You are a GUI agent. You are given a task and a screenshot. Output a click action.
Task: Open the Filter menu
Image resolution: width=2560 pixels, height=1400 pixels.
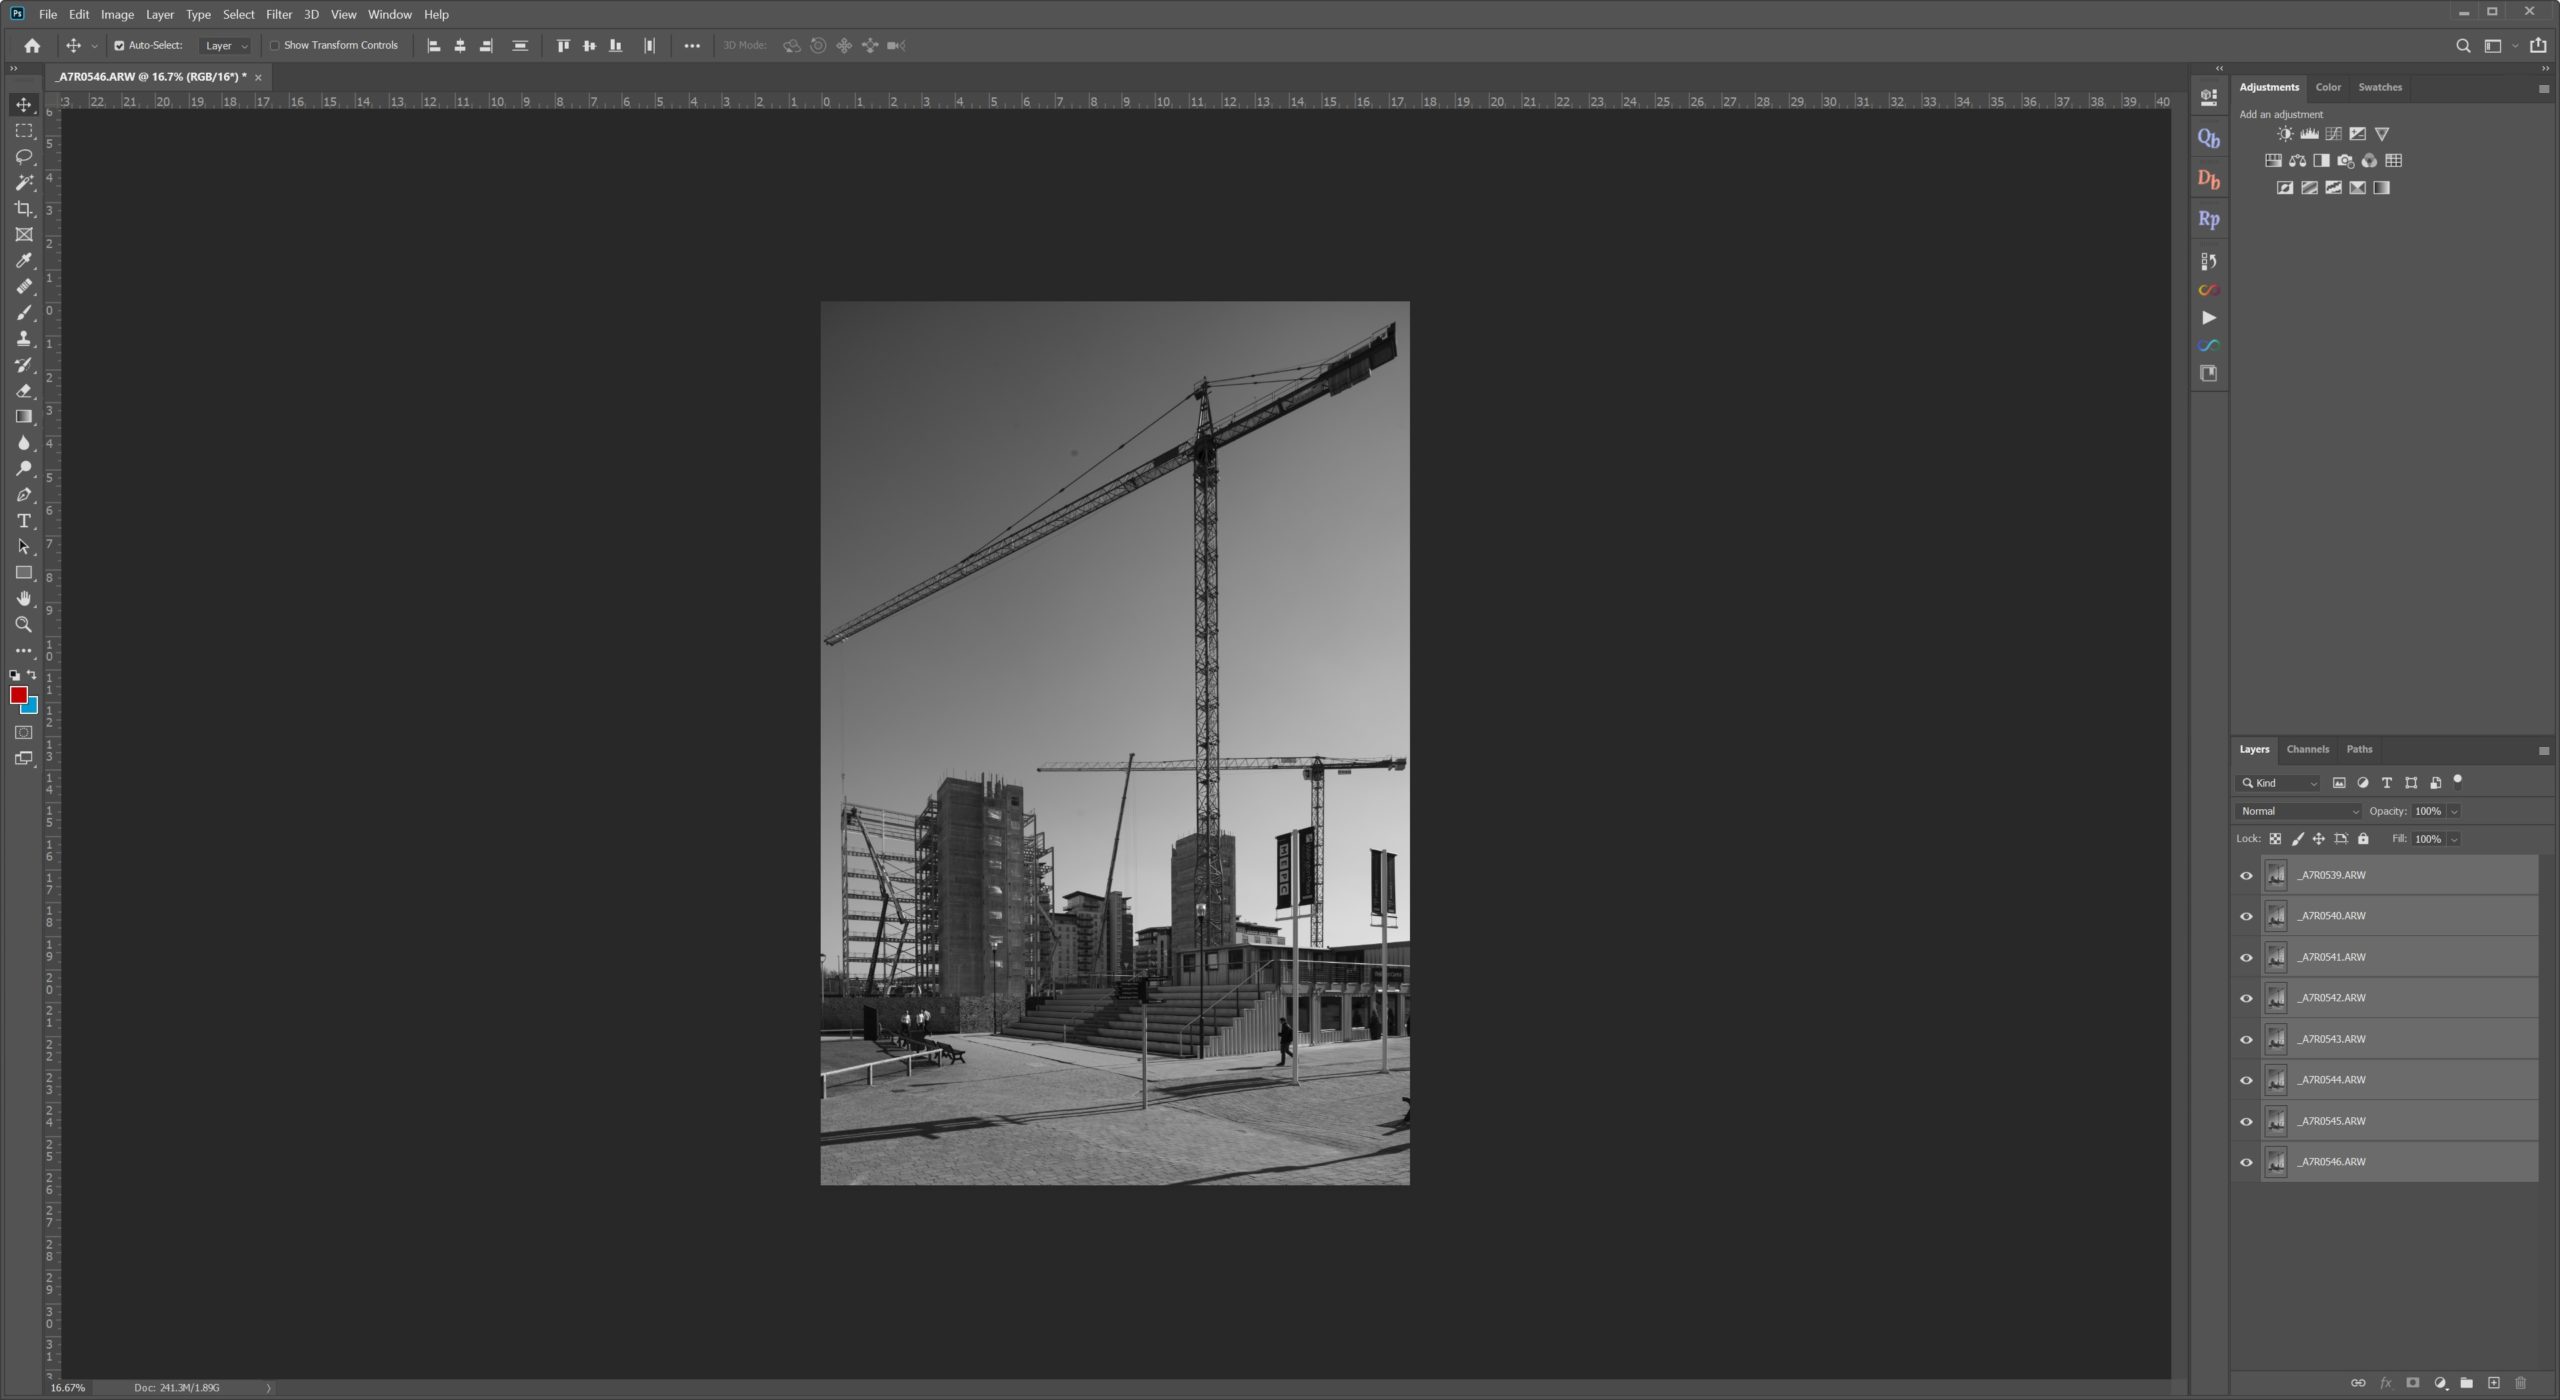point(279,14)
